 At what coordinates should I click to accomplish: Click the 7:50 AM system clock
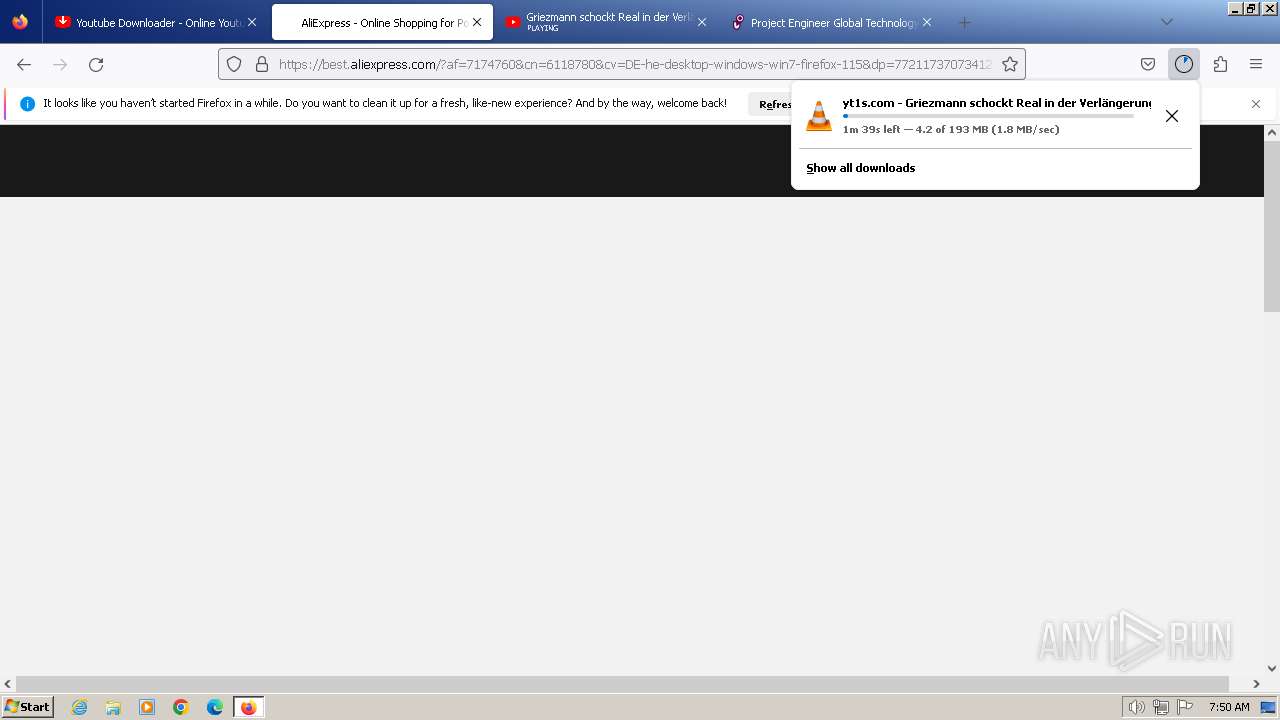[1229, 707]
